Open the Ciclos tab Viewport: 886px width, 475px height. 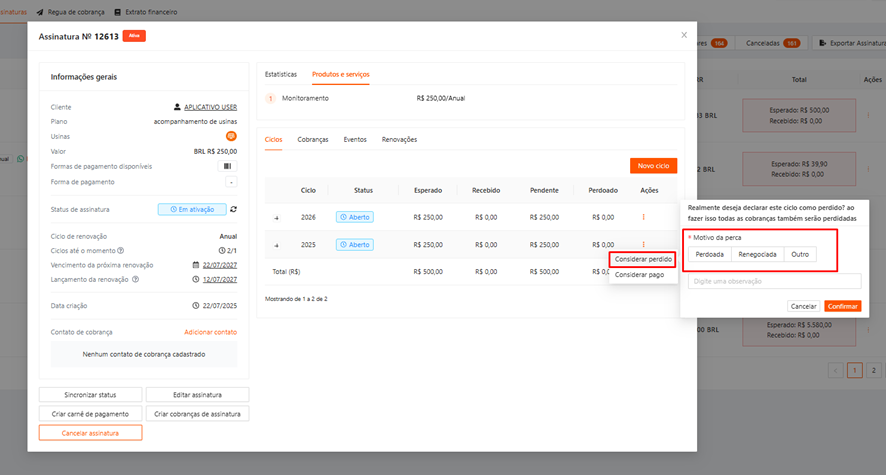[x=273, y=140]
